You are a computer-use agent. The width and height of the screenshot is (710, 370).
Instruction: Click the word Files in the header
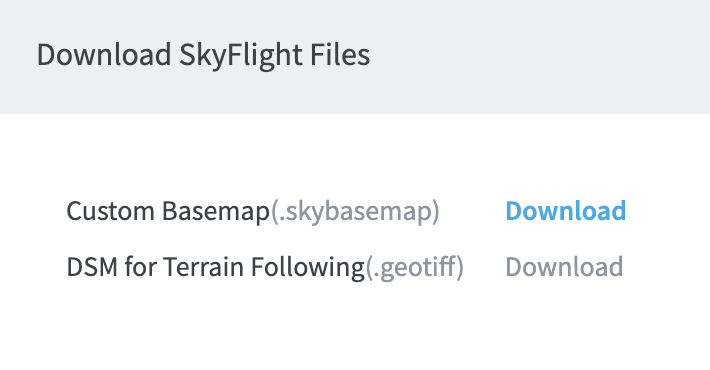(x=340, y=55)
